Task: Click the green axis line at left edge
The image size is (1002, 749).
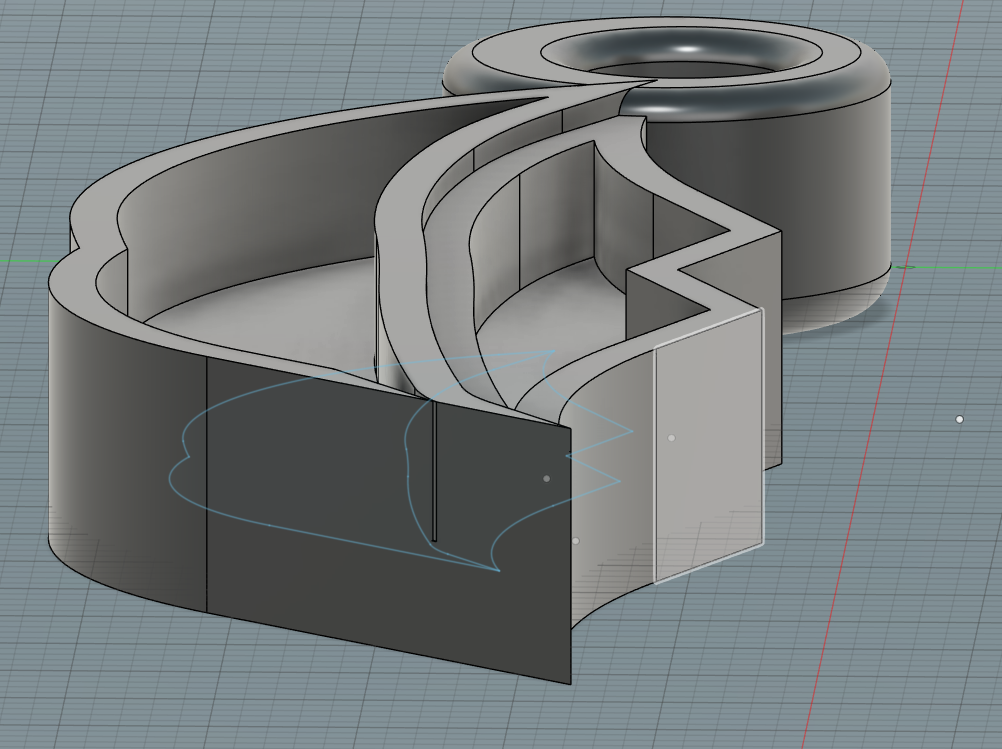Action: point(25,262)
